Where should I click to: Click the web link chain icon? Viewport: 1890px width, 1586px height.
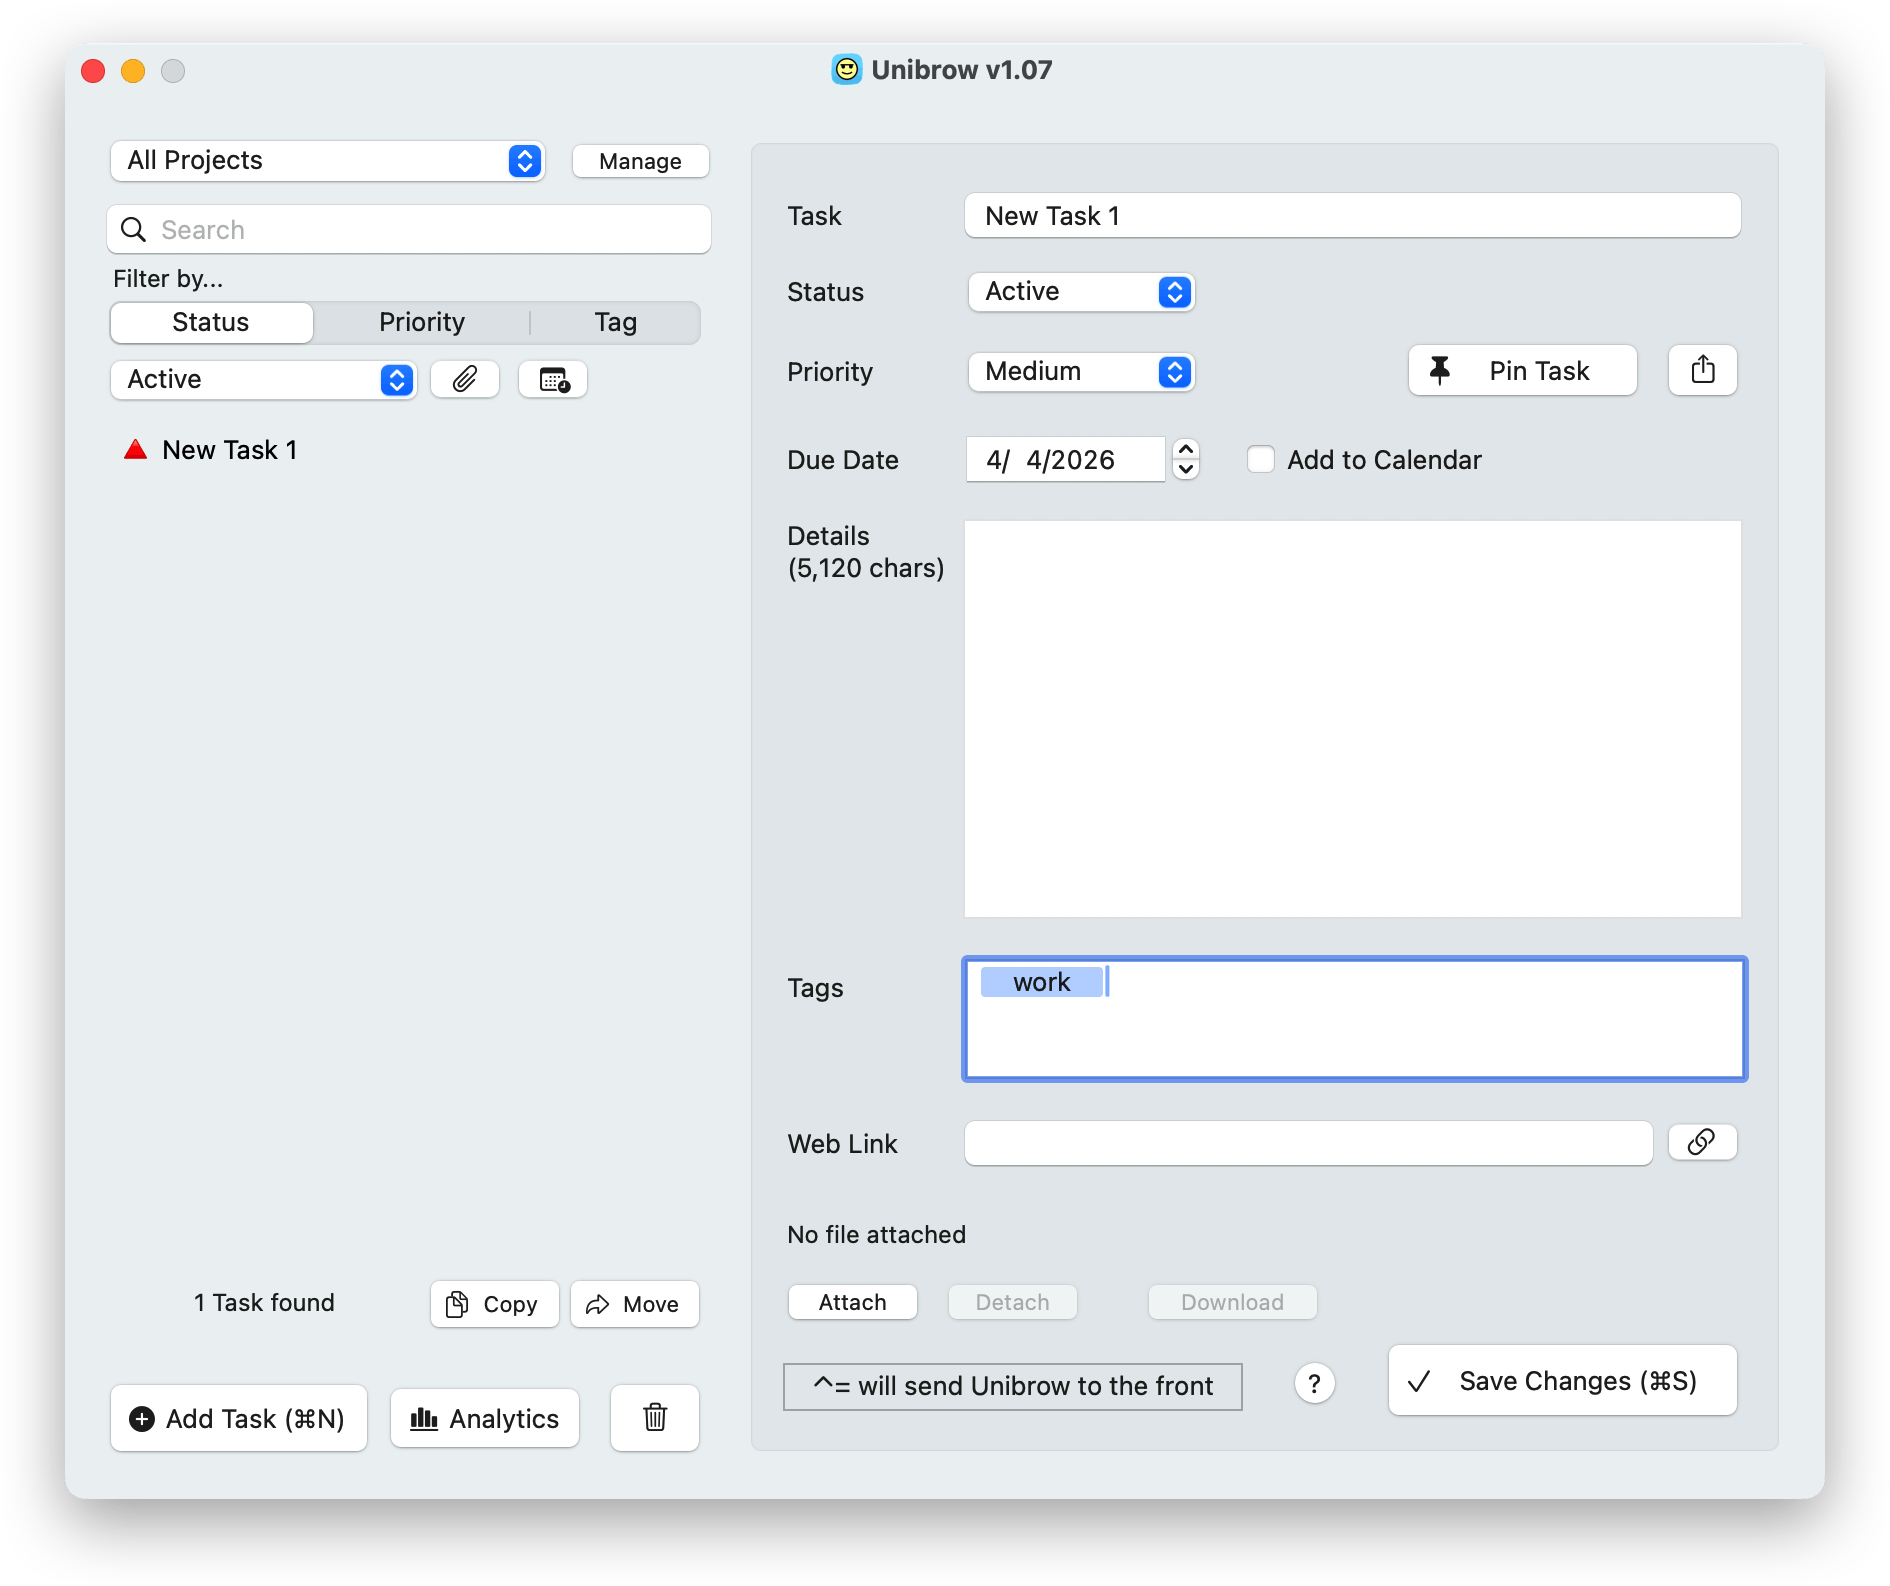(x=1702, y=1142)
